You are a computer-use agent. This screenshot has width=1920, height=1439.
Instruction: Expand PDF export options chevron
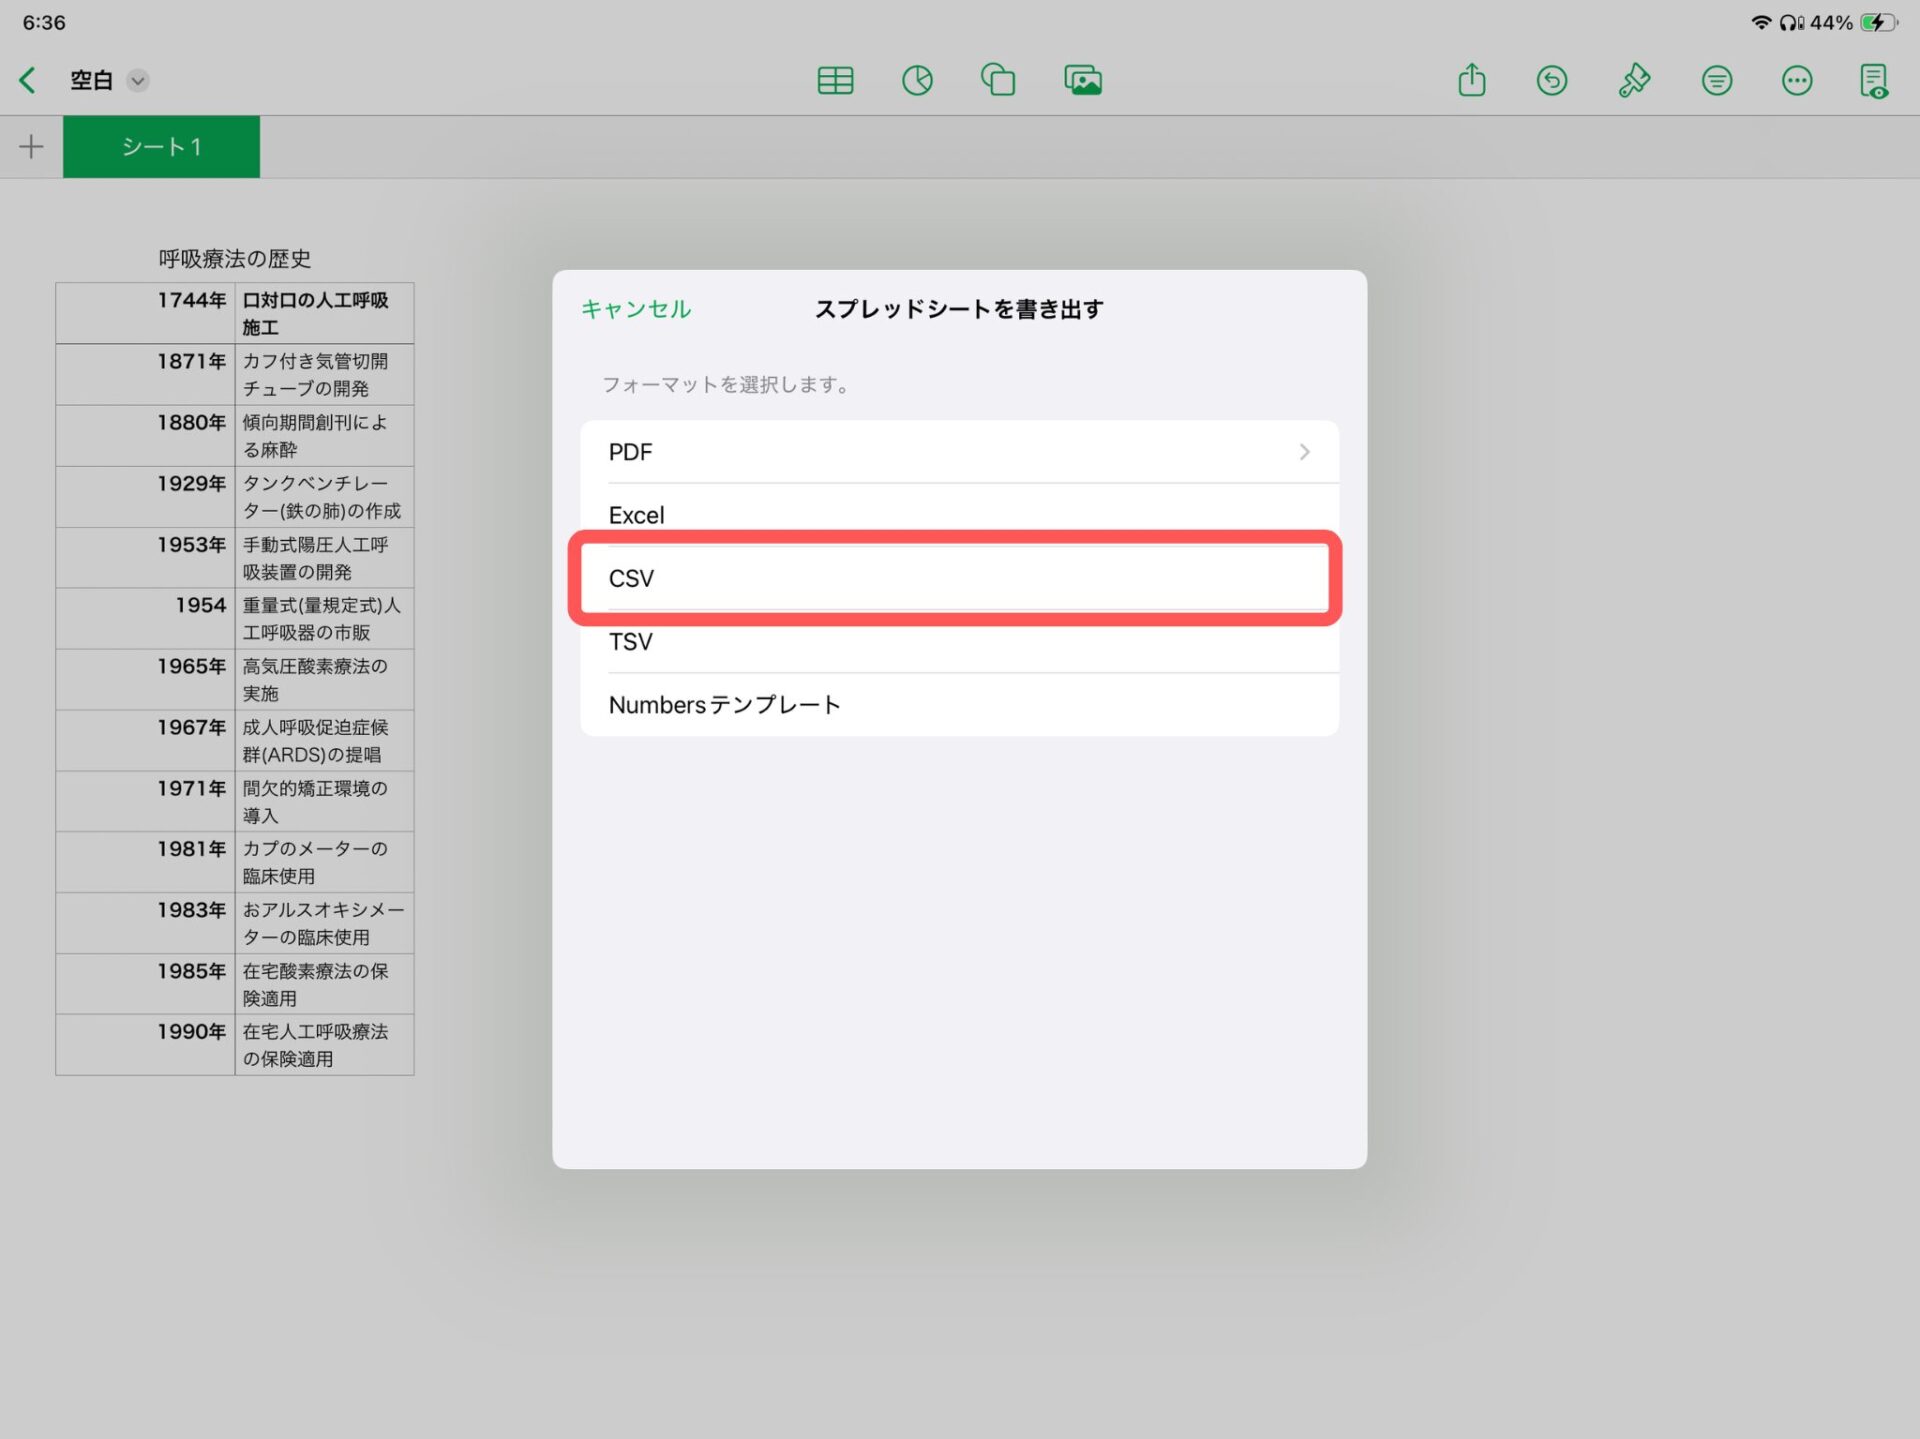click(1304, 452)
